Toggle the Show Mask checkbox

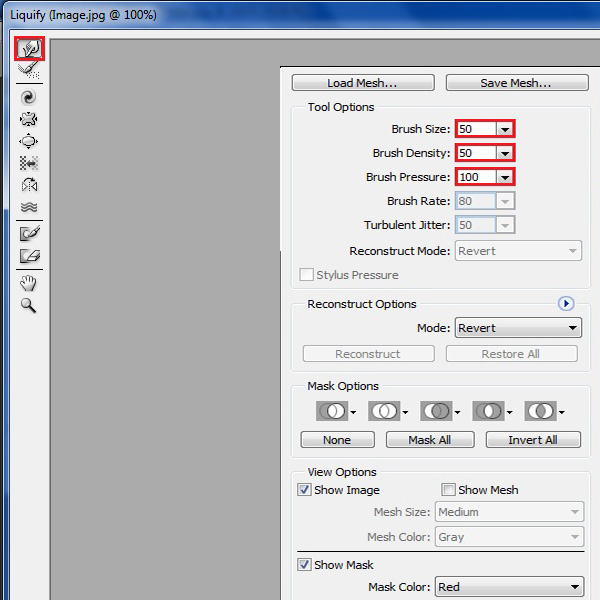pos(305,565)
